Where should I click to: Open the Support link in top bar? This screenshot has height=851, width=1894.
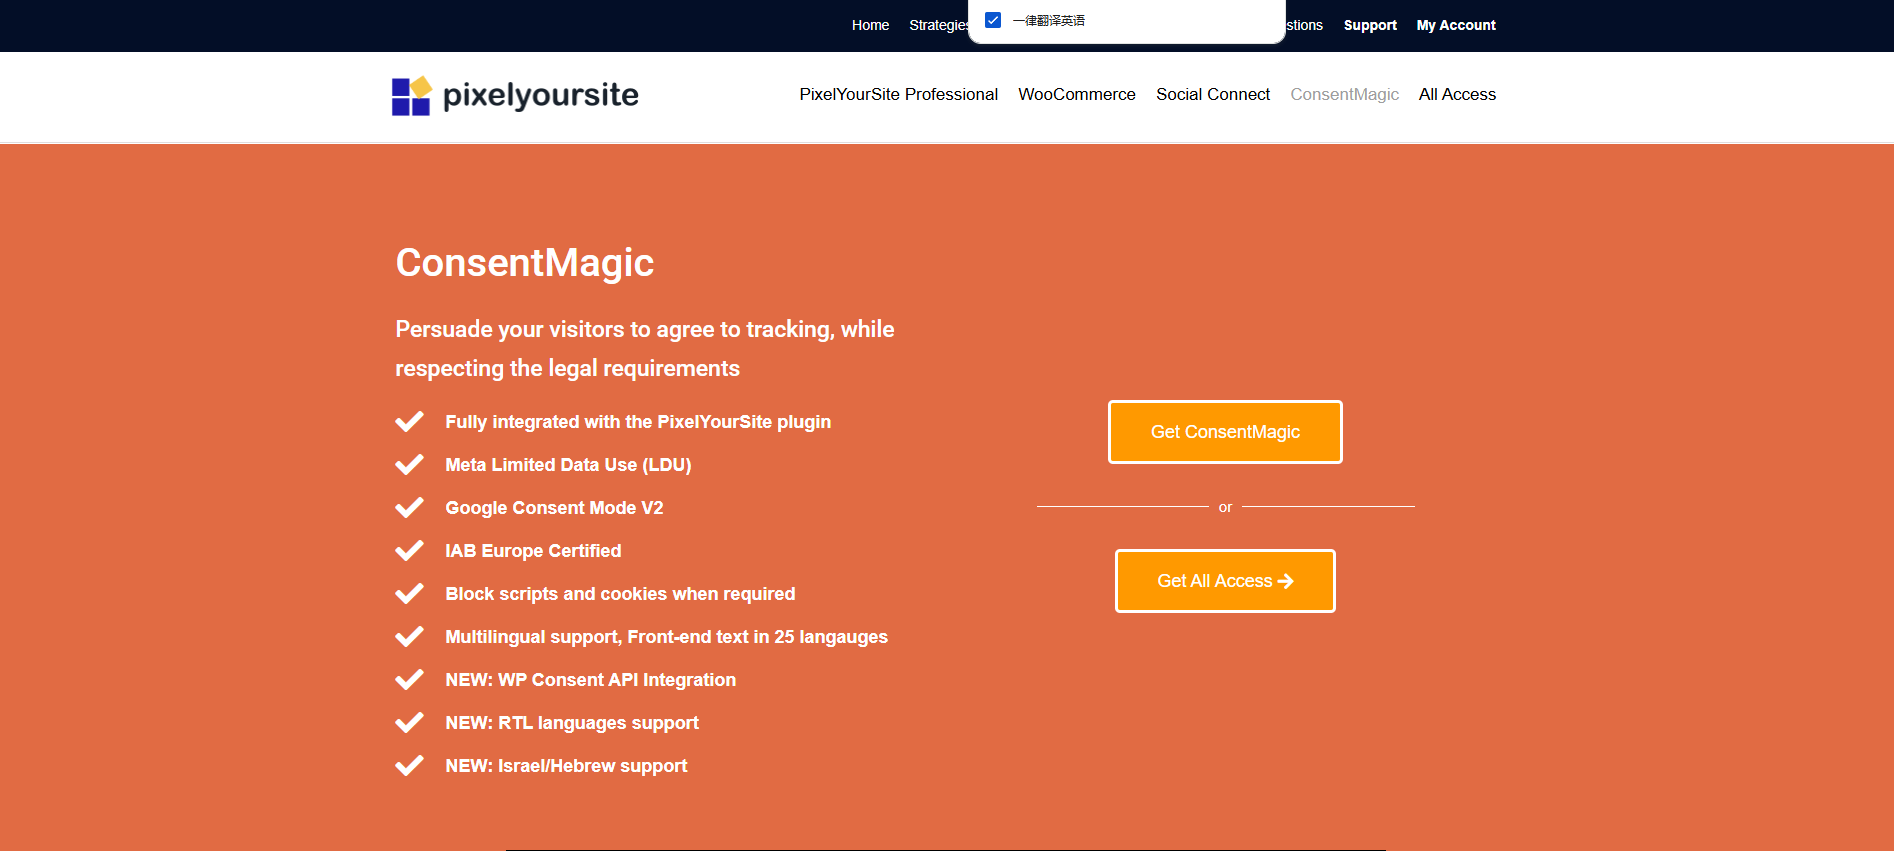pos(1369,25)
